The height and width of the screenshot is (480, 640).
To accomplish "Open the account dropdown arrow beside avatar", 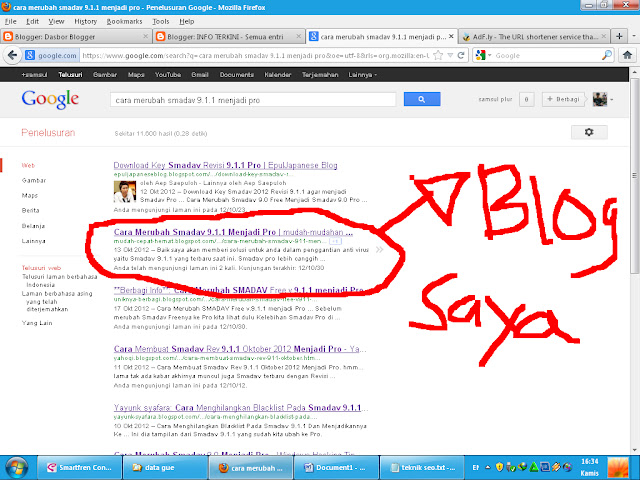I will click(612, 99).
